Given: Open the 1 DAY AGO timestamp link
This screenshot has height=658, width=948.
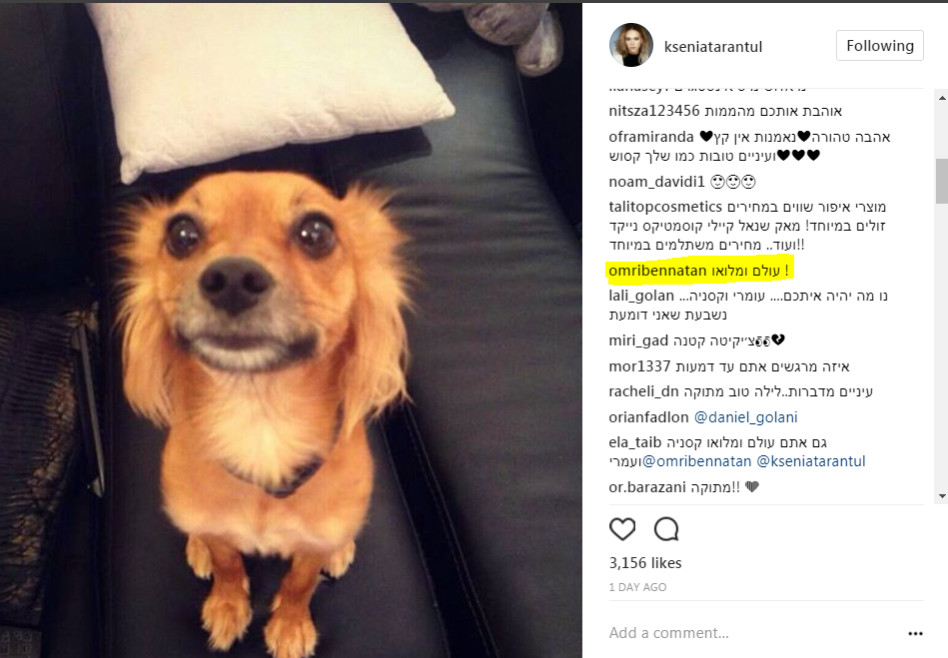Looking at the screenshot, I should [x=637, y=587].
